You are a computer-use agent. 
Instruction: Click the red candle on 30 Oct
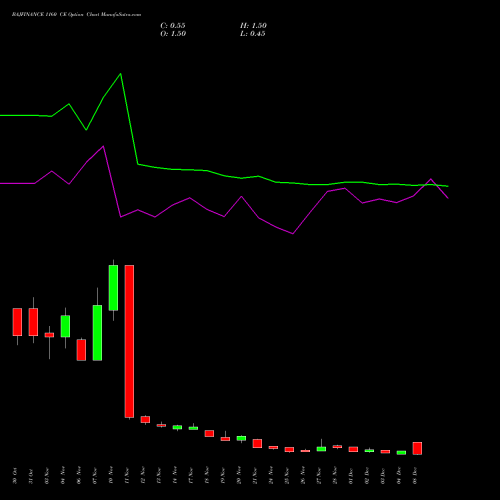click(17, 322)
